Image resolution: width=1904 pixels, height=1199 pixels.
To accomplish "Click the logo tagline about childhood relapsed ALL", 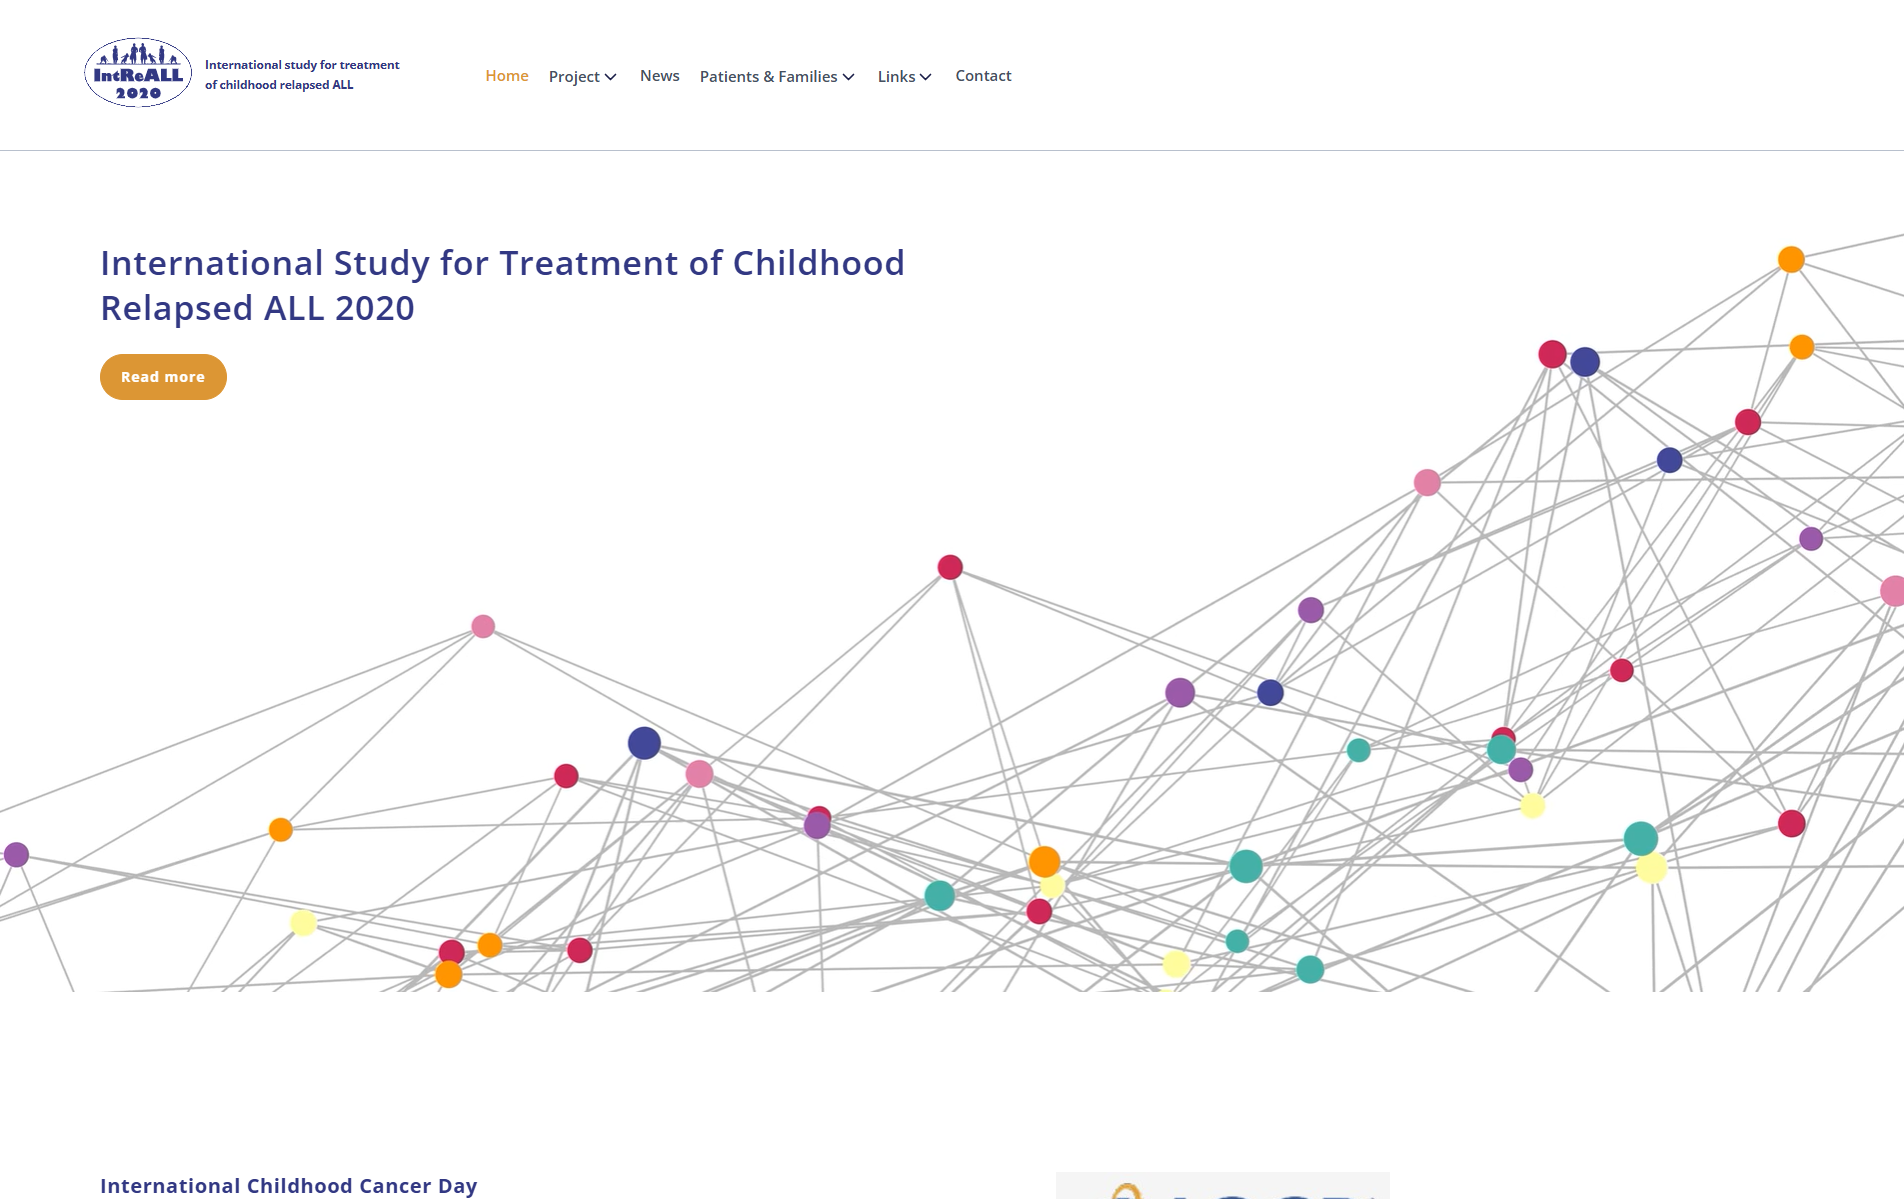I will click(x=301, y=75).
